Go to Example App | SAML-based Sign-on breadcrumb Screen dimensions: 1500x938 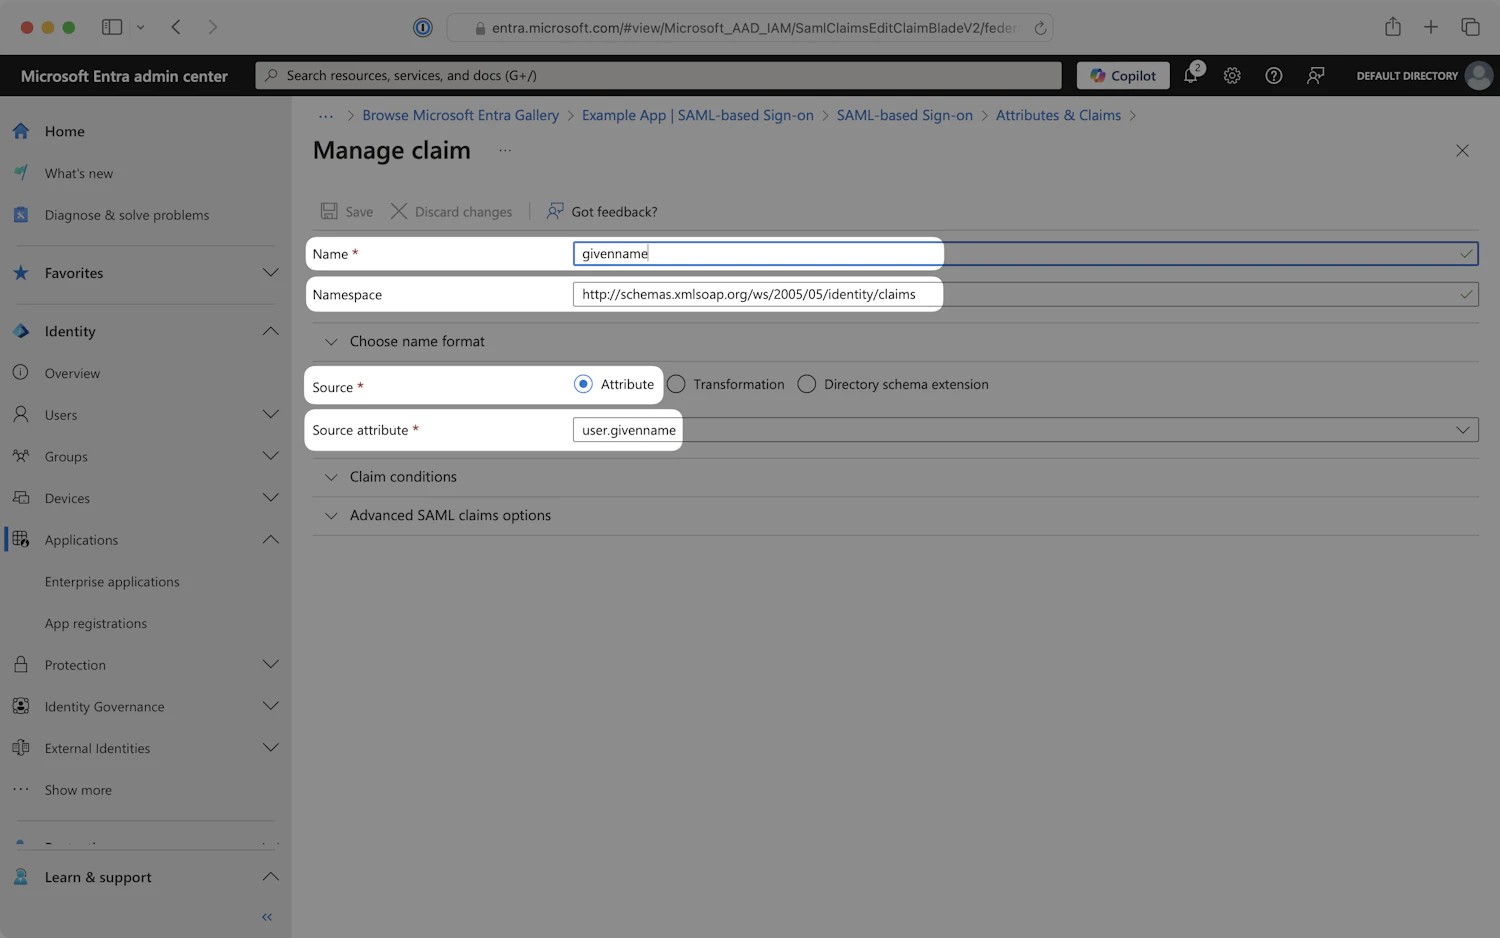point(698,115)
